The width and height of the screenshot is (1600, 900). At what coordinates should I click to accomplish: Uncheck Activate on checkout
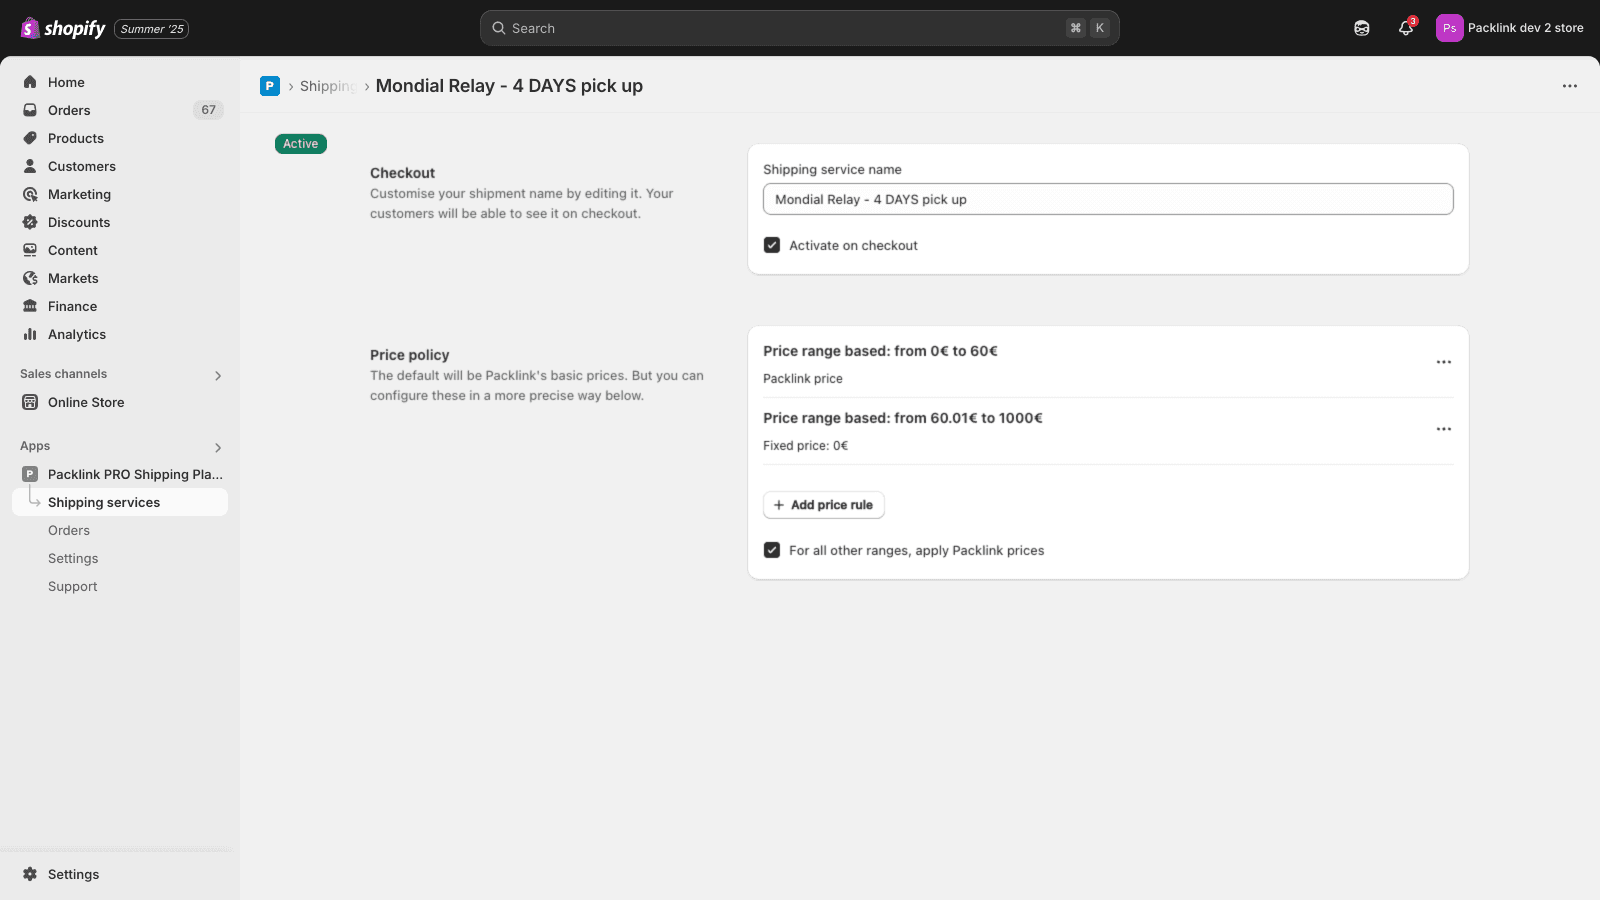click(771, 244)
